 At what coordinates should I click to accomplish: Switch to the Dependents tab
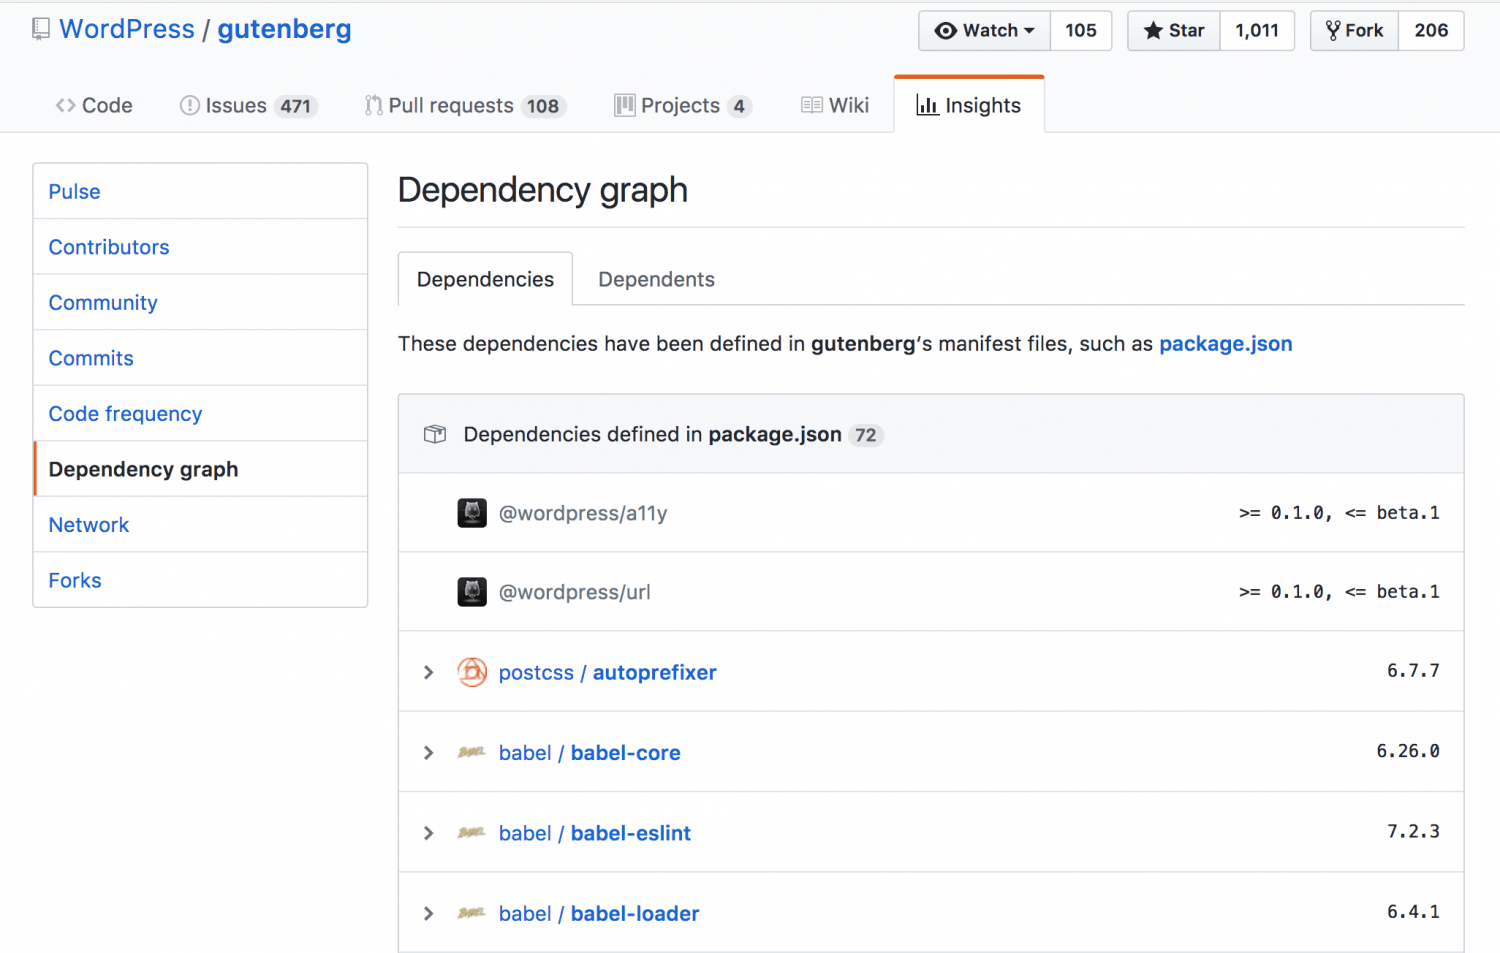point(656,280)
